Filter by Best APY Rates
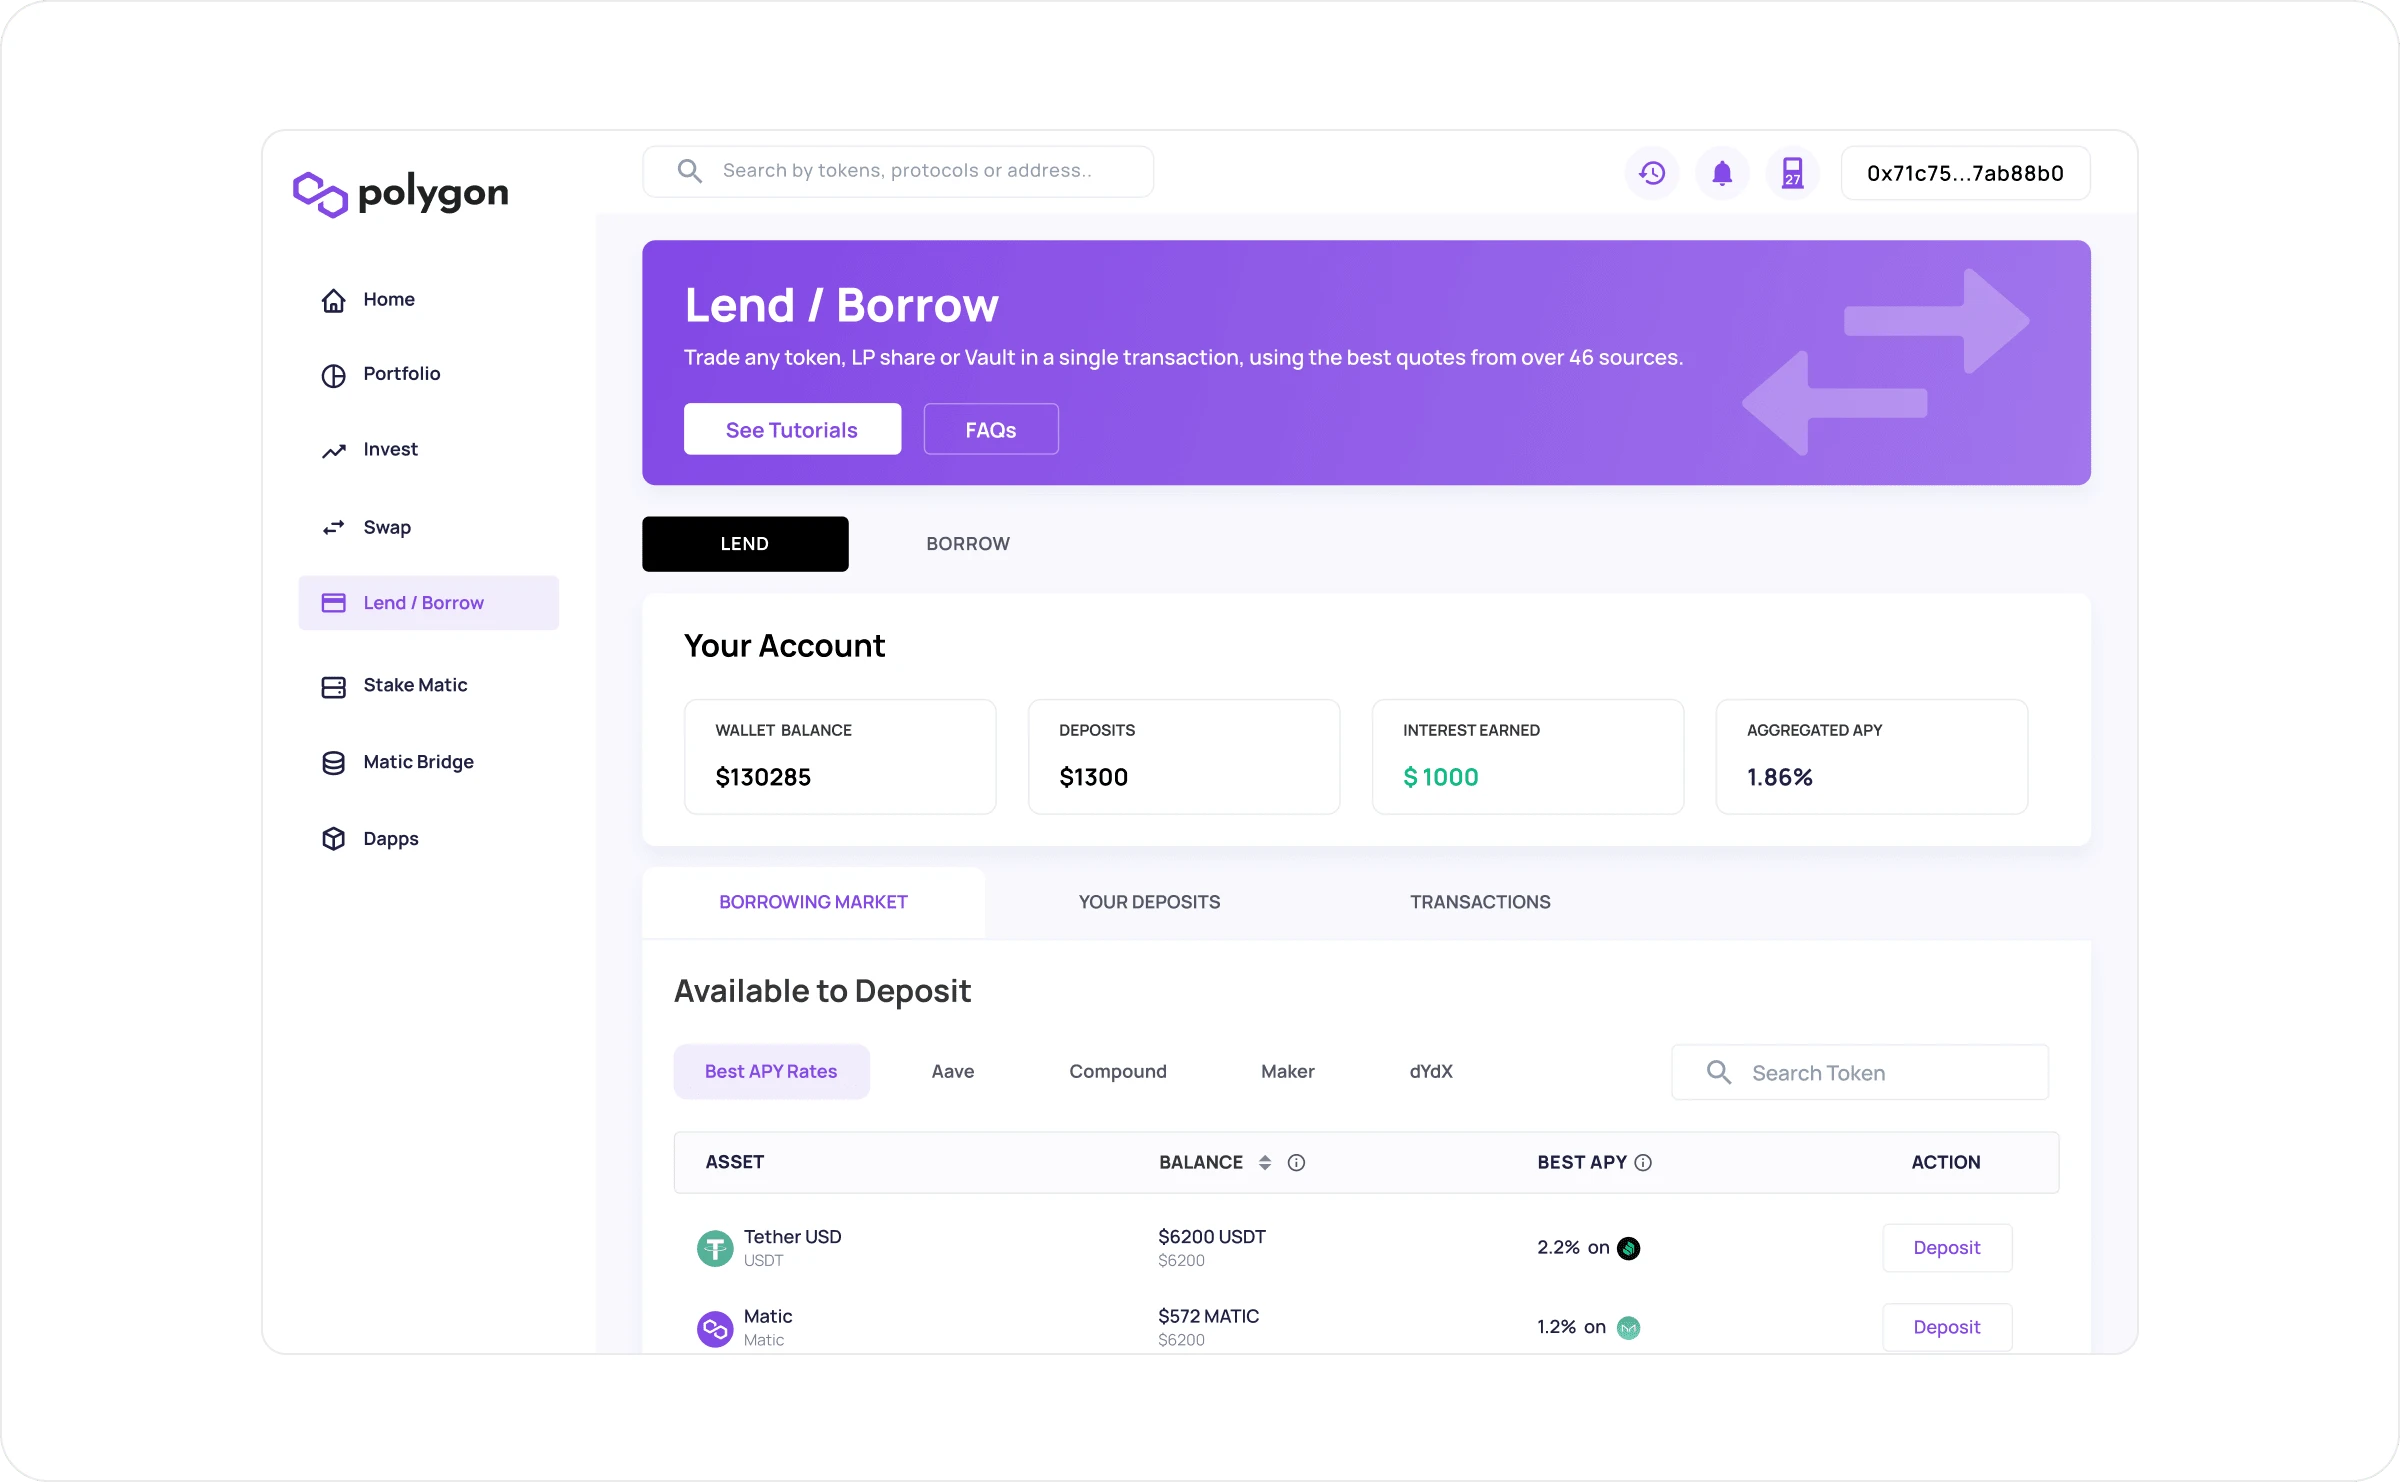The height and width of the screenshot is (1482, 2400). 771,1072
